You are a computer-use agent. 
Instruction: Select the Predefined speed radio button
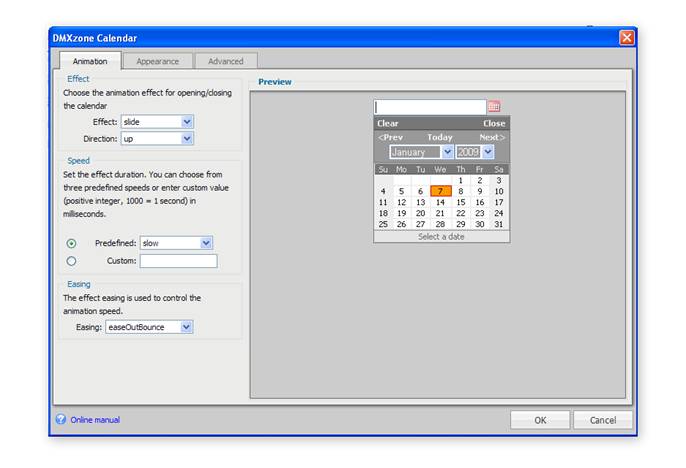point(71,243)
